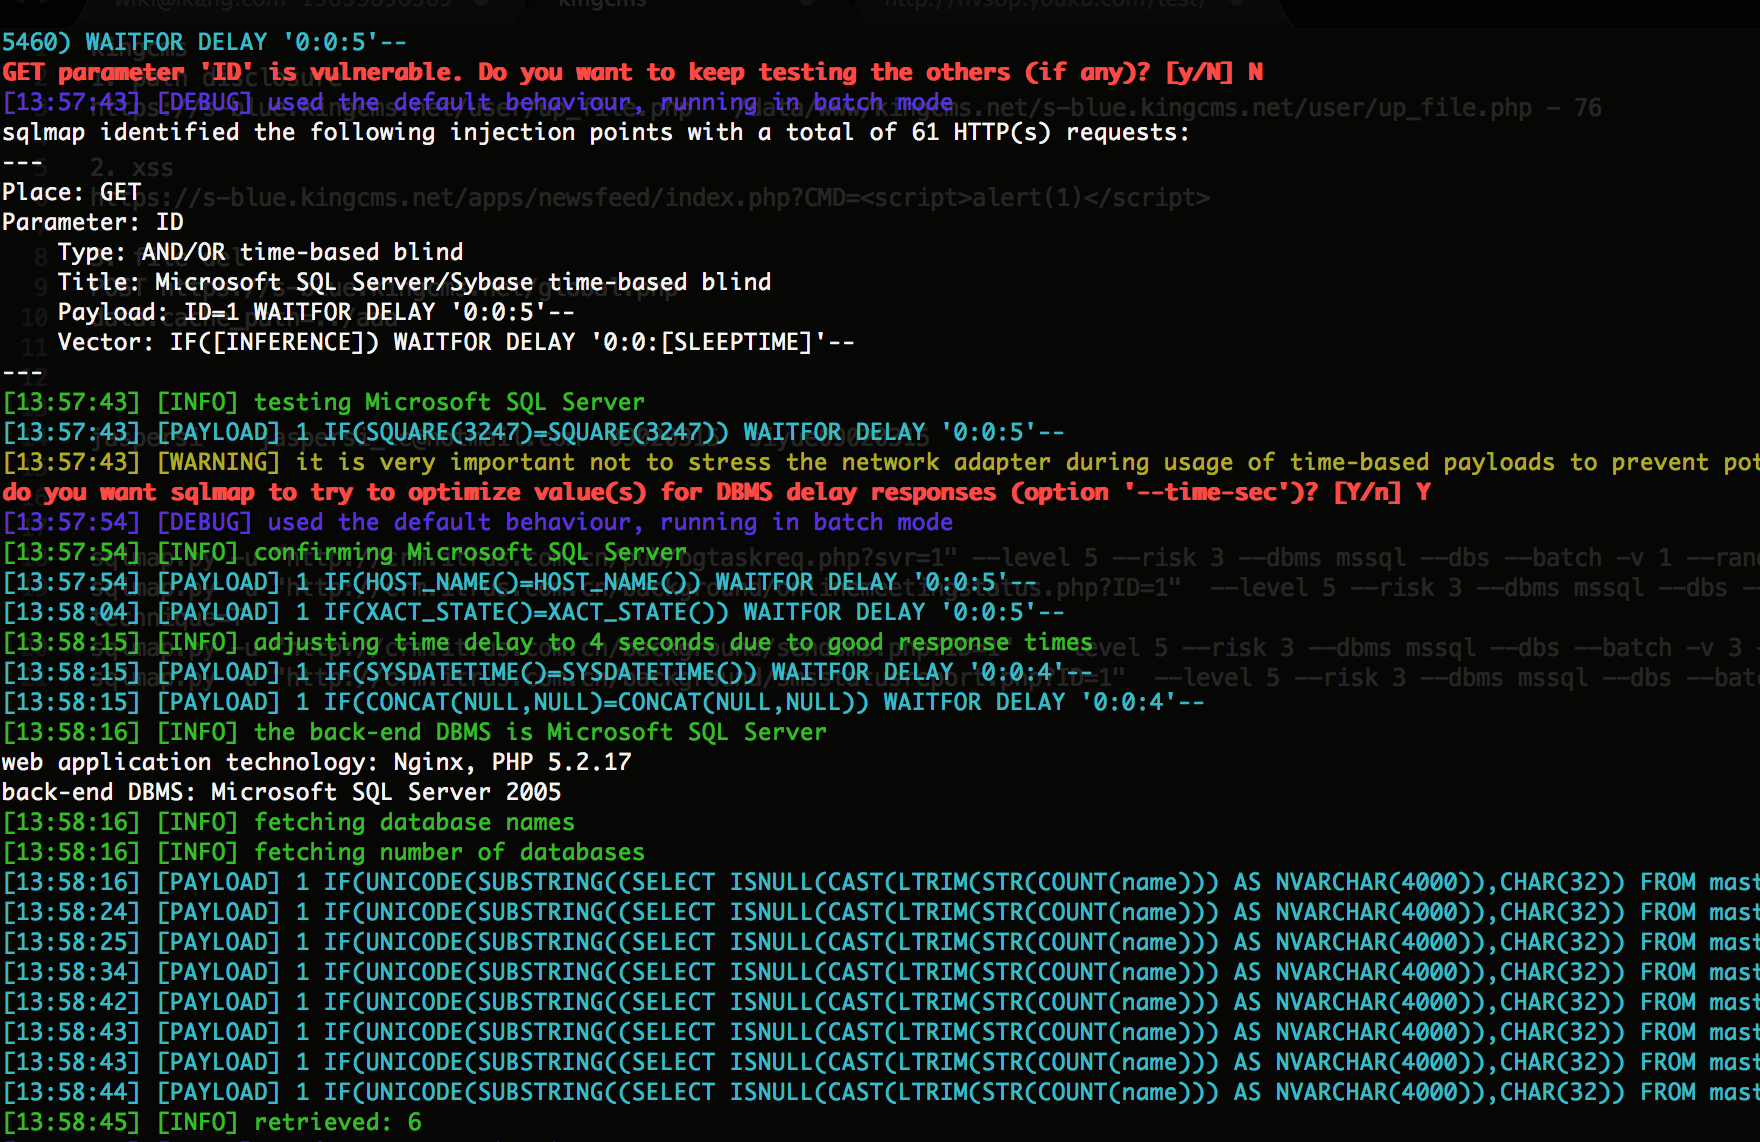Click the line "5460) WAITFOR DELAY '0:0:5'--"
This screenshot has width=1760, height=1142.
click(204, 42)
